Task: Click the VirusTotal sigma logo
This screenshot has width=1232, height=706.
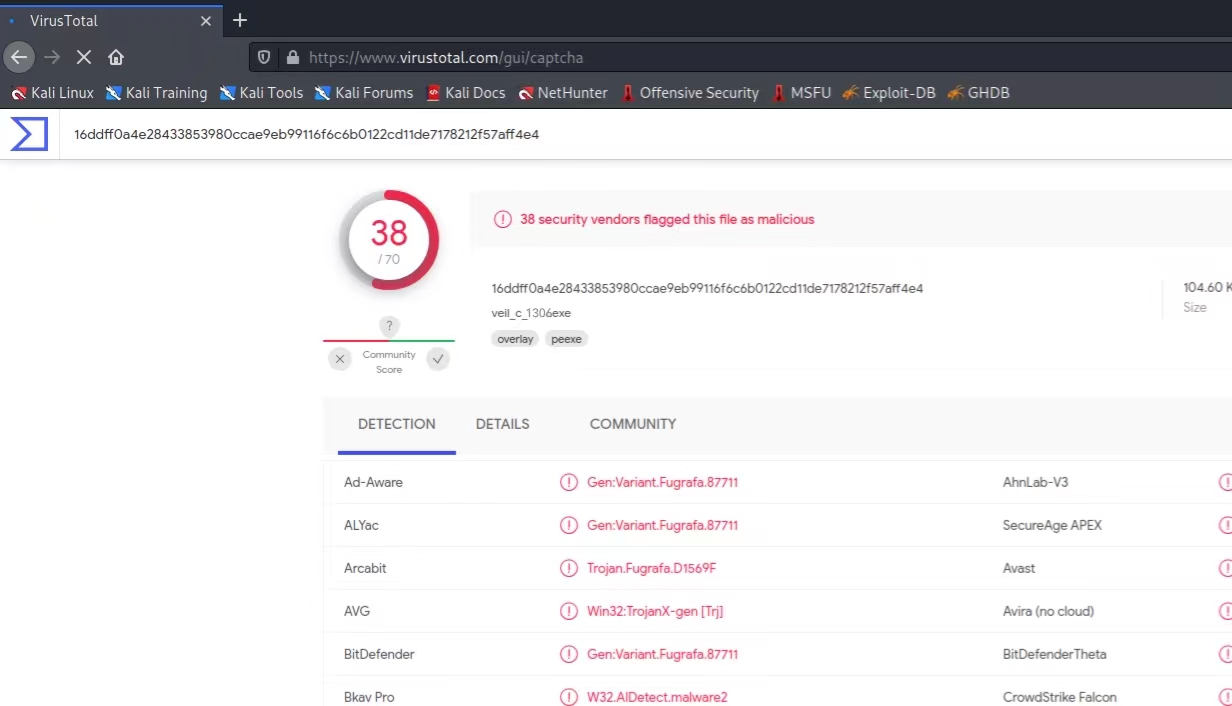Action: (29, 134)
